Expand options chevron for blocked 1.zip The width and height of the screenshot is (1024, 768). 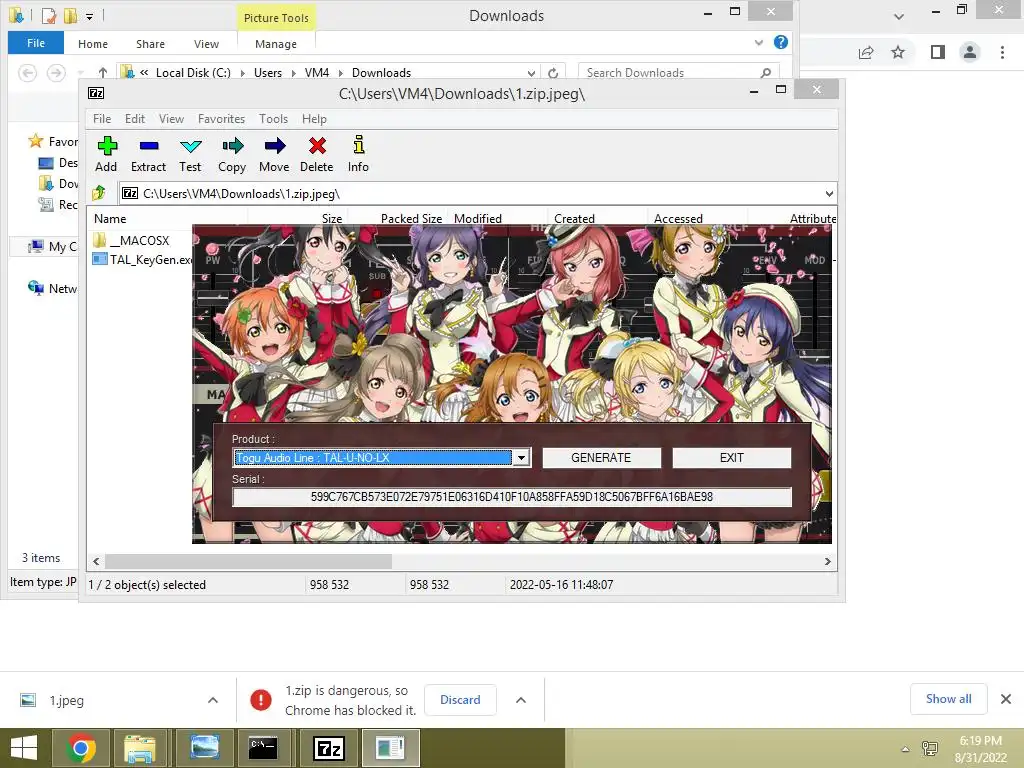[520, 700]
